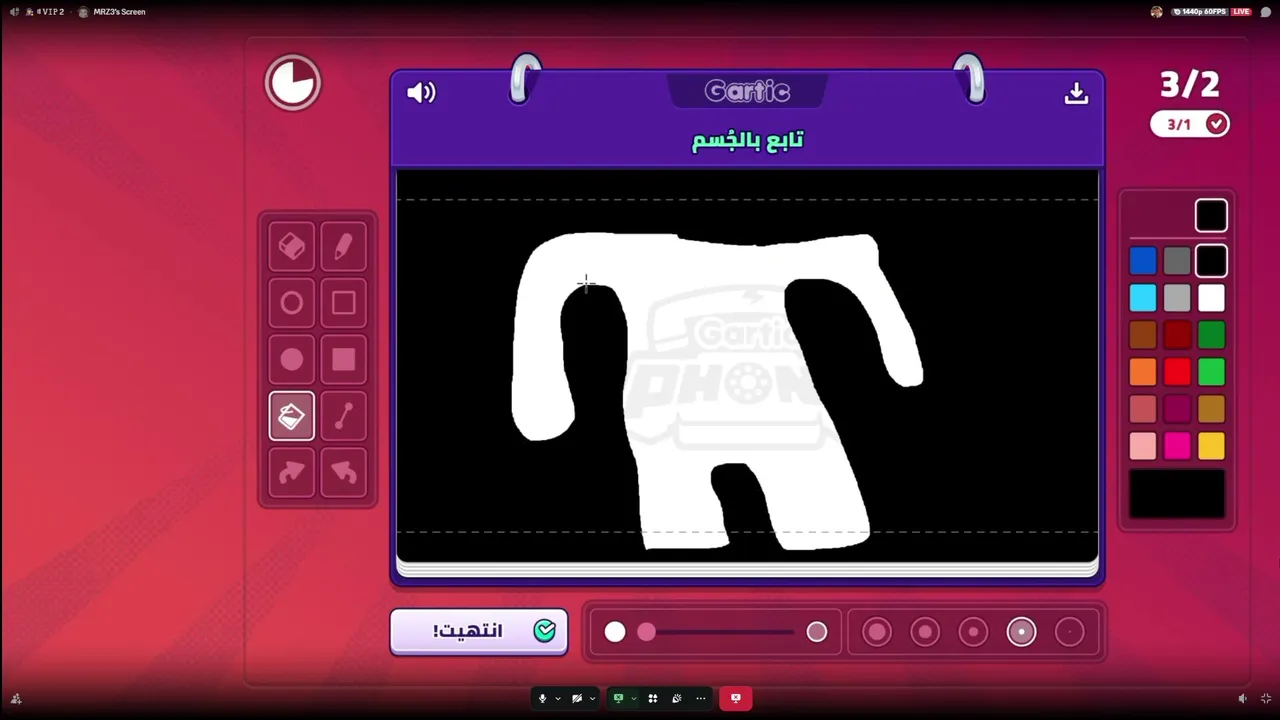This screenshot has height=720, width=1280.
Task: Toggle the Discord microphone mute
Action: point(542,698)
